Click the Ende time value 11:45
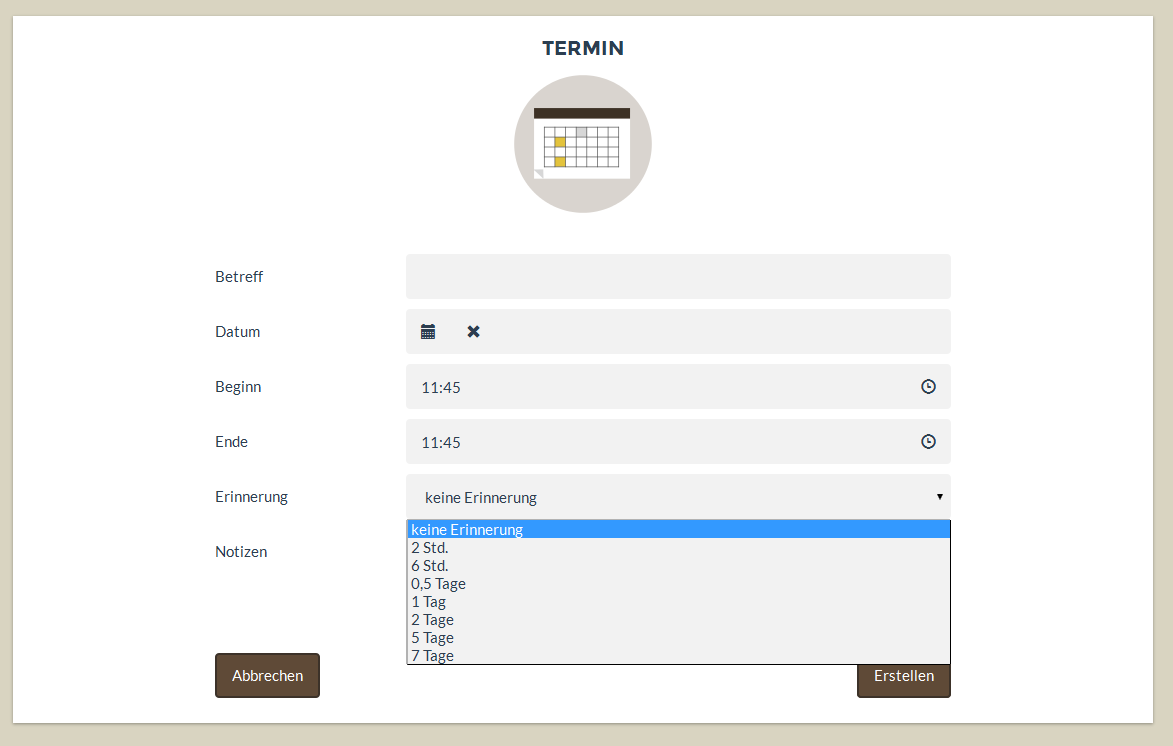This screenshot has height=746, width=1173. tap(441, 442)
